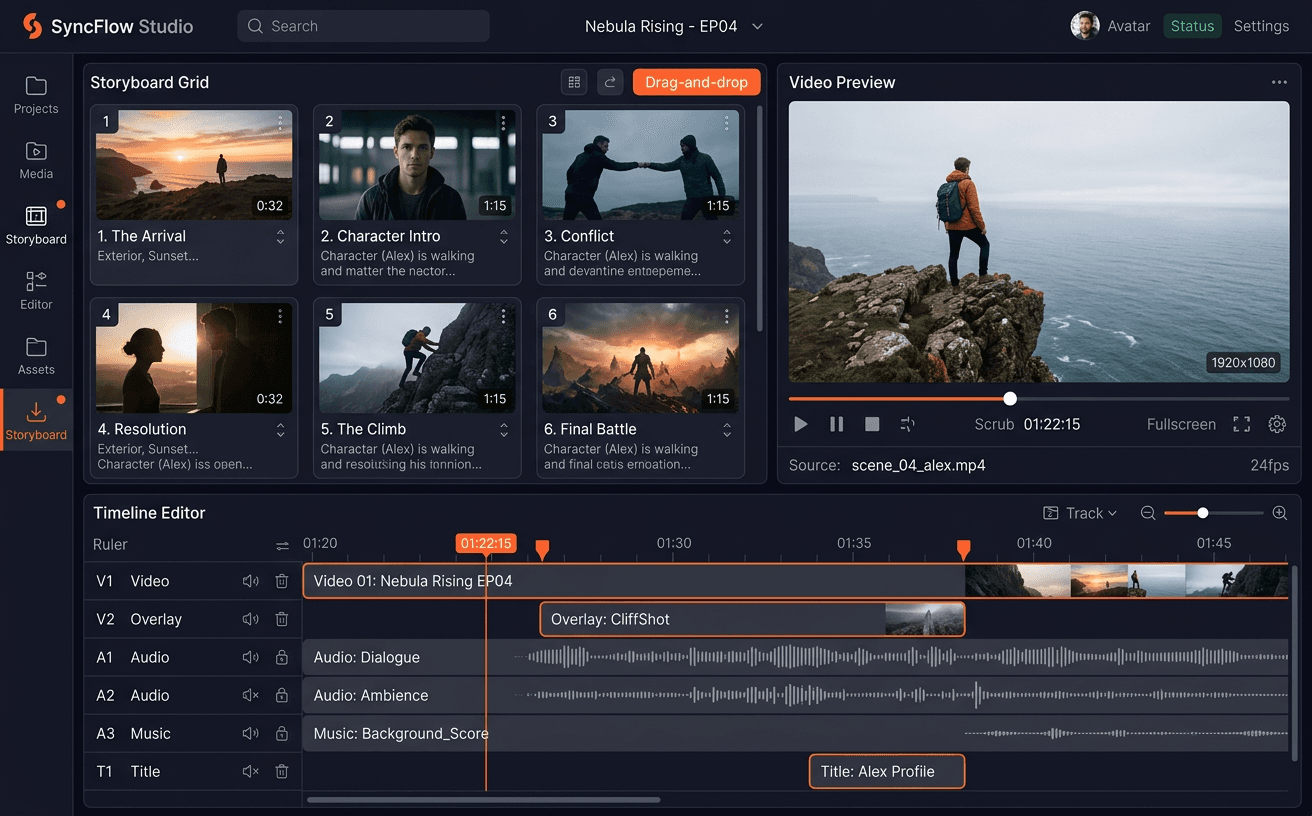Open options menu on scene 5 card
Viewport: 1312px width, 816px height.
click(x=503, y=315)
